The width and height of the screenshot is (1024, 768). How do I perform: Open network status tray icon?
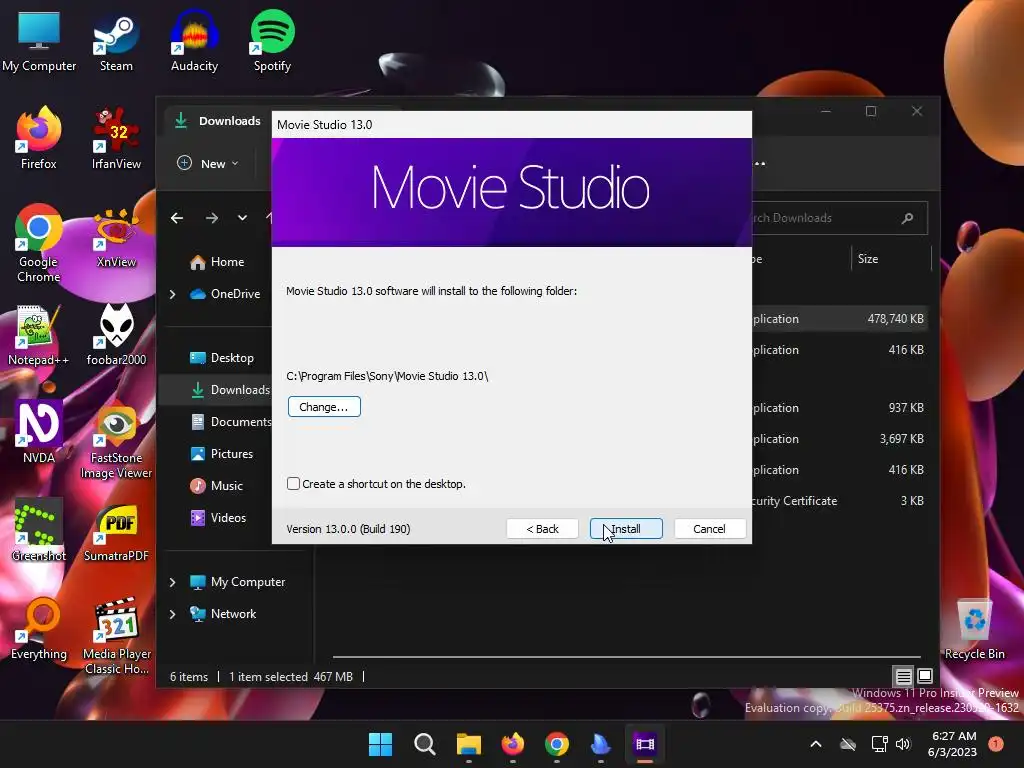(x=879, y=744)
